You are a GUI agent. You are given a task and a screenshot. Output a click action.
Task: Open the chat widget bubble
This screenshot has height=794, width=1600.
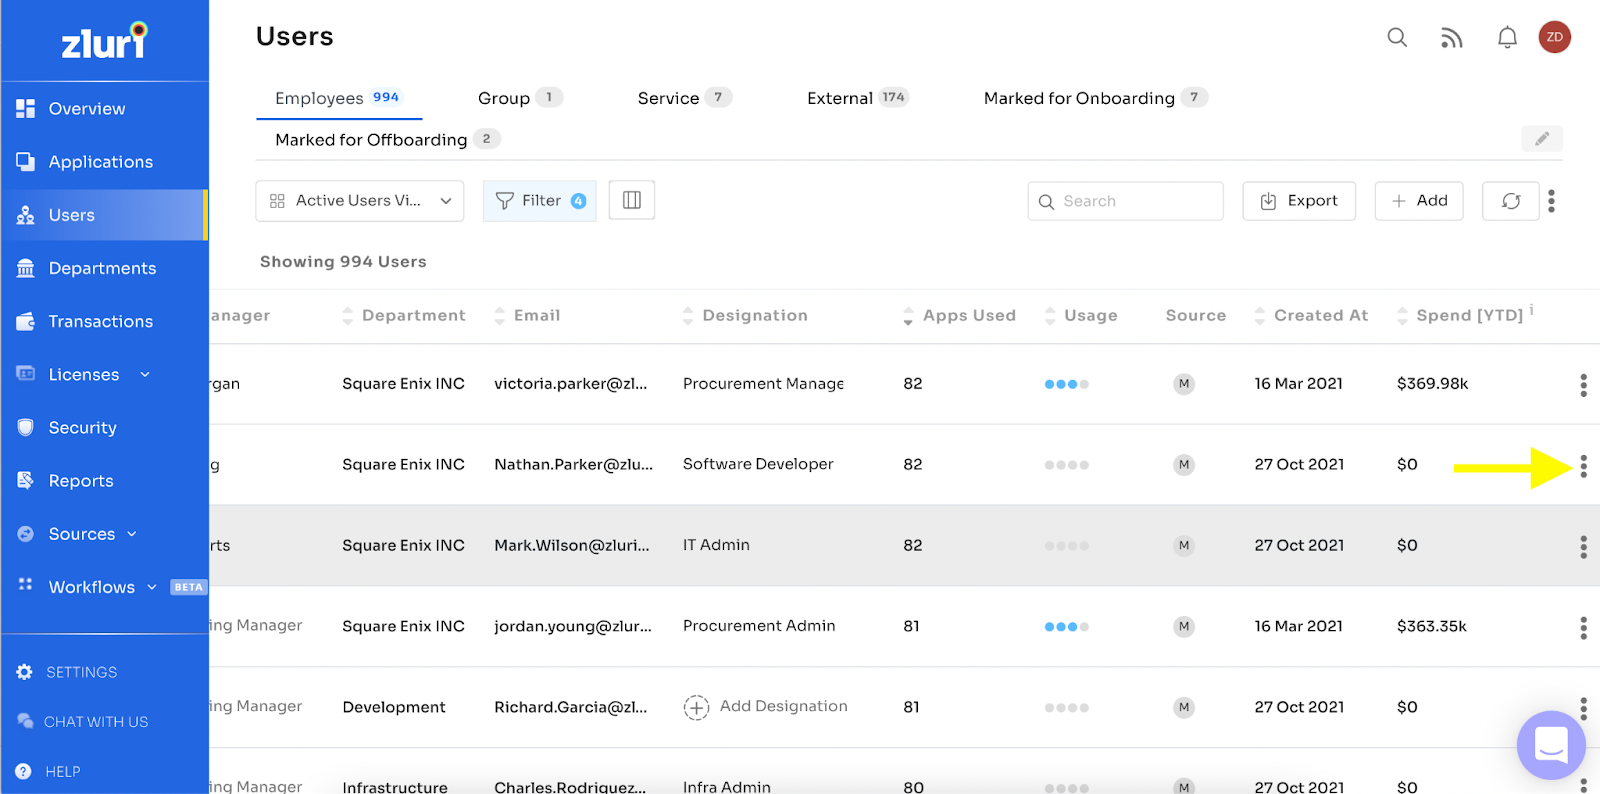[x=1551, y=745]
